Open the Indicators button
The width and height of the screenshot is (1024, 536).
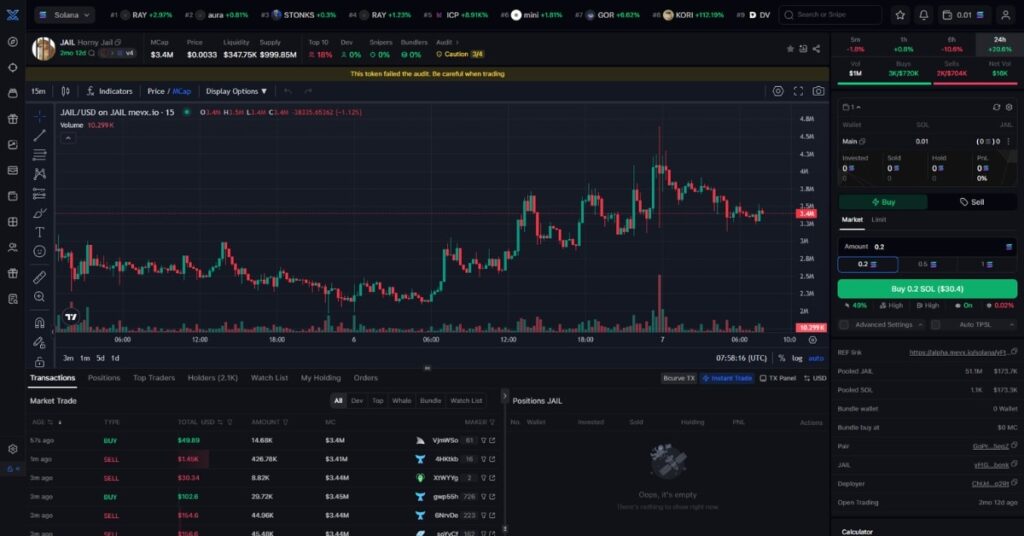[x=109, y=91]
